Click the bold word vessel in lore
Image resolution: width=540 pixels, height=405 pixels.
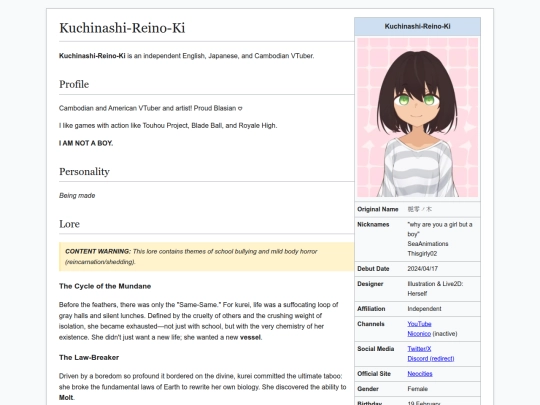250,337
